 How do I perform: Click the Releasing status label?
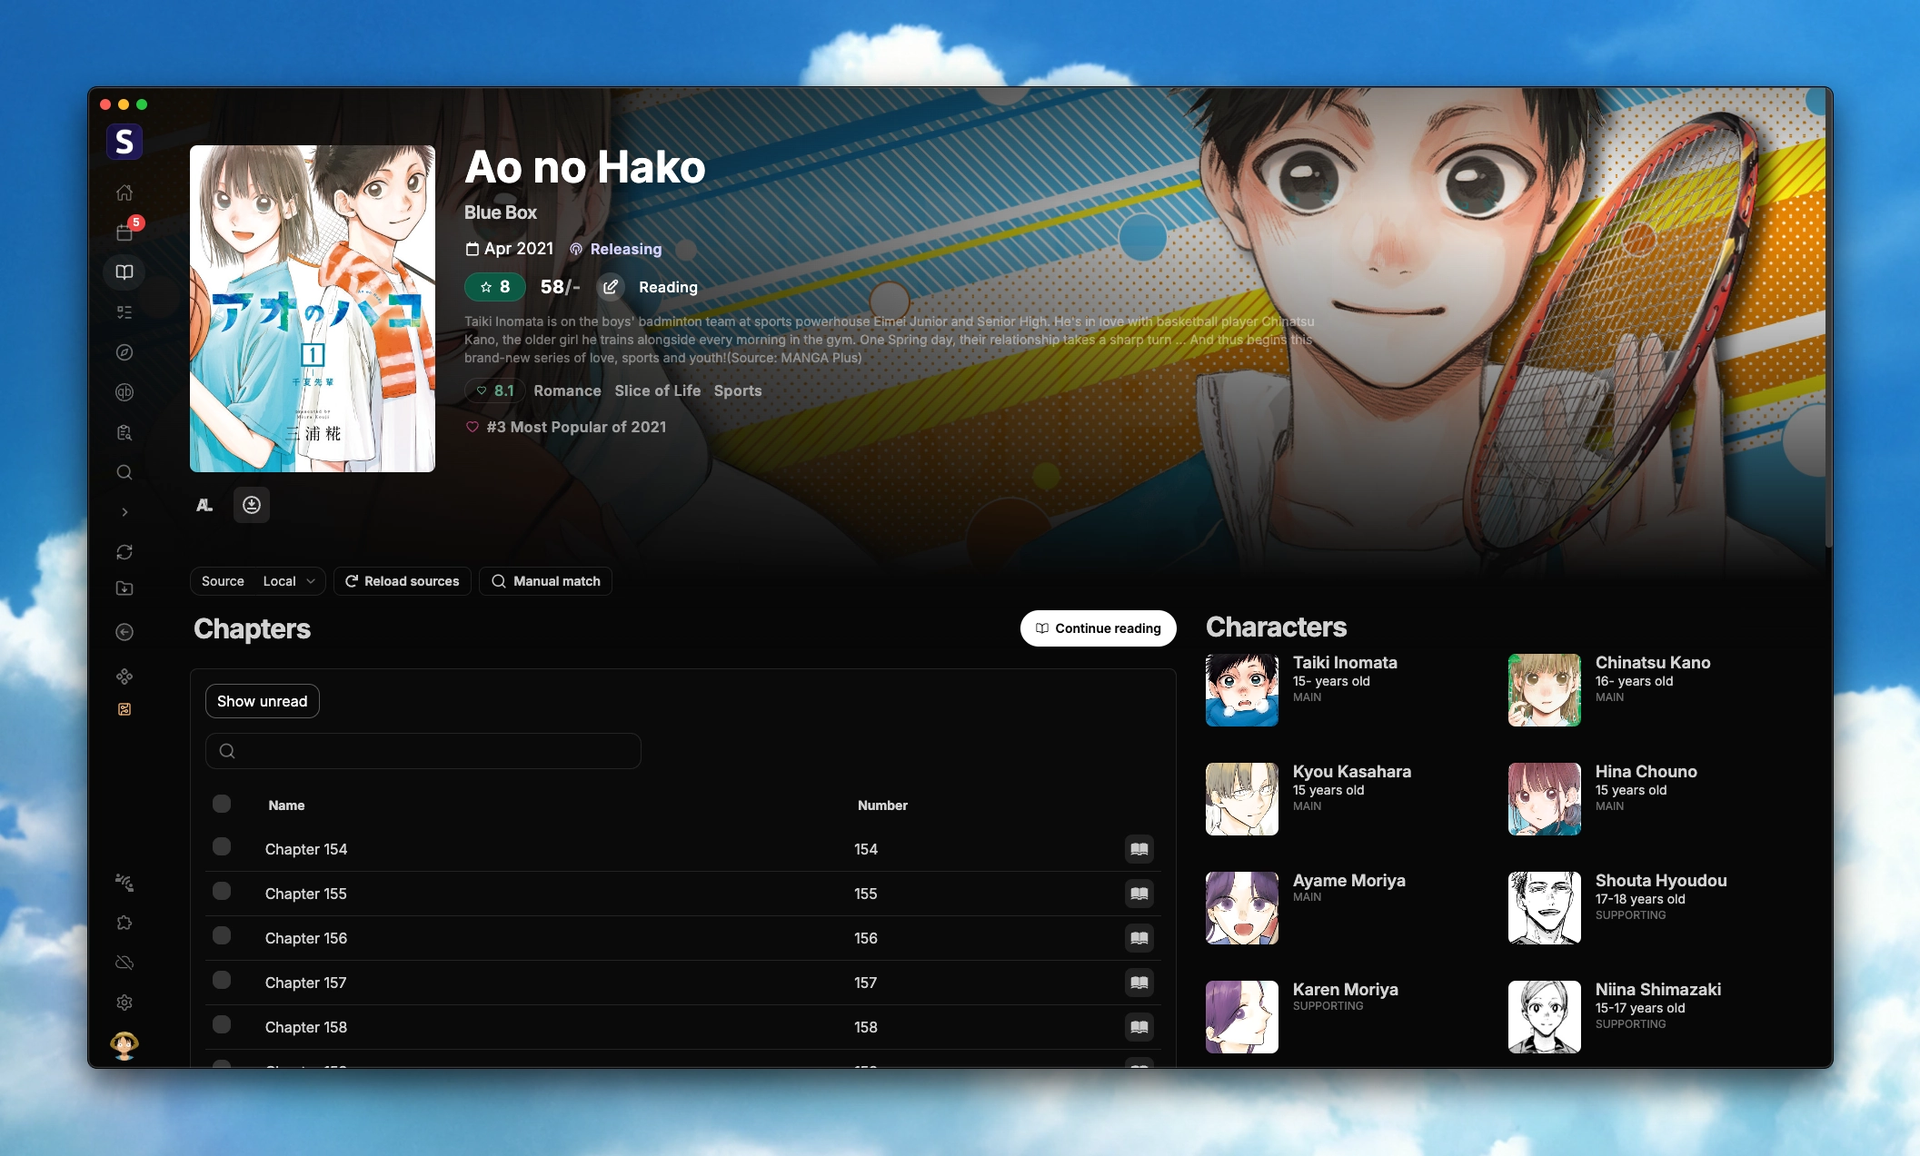pyautogui.click(x=626, y=249)
